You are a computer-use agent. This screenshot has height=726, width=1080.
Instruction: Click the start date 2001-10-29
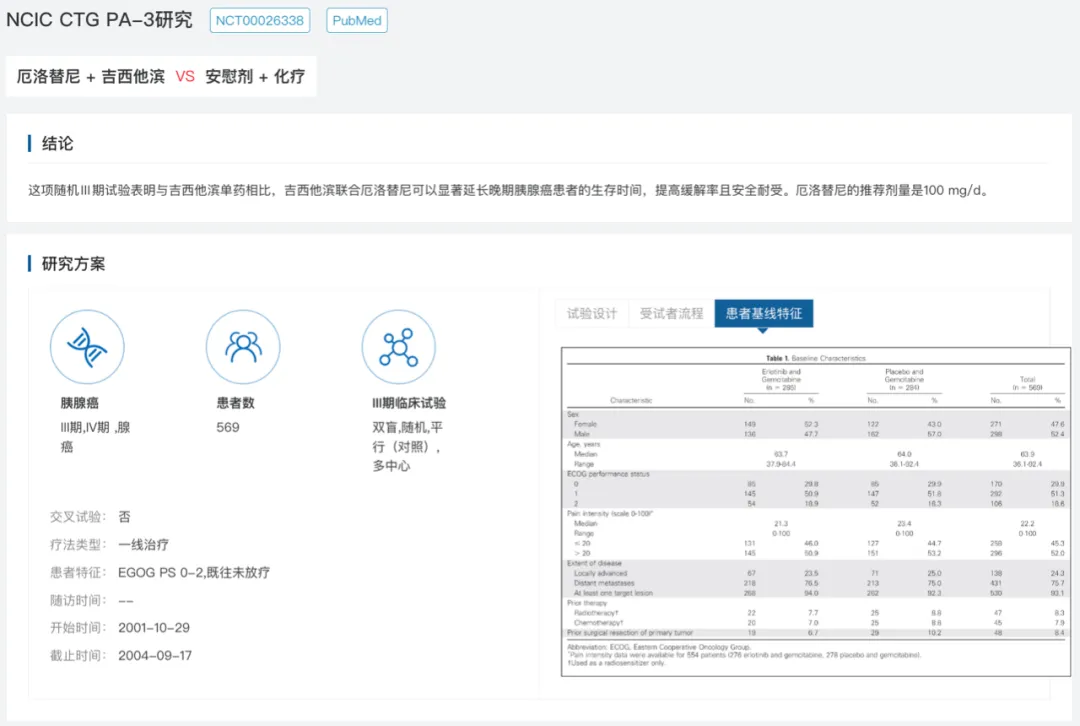[154, 628]
